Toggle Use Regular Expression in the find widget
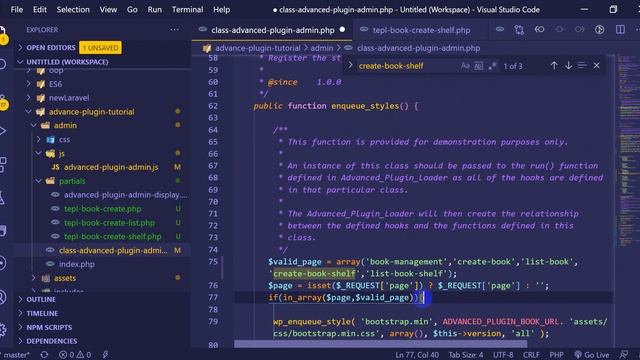This screenshot has width=640, height=360. (x=492, y=66)
